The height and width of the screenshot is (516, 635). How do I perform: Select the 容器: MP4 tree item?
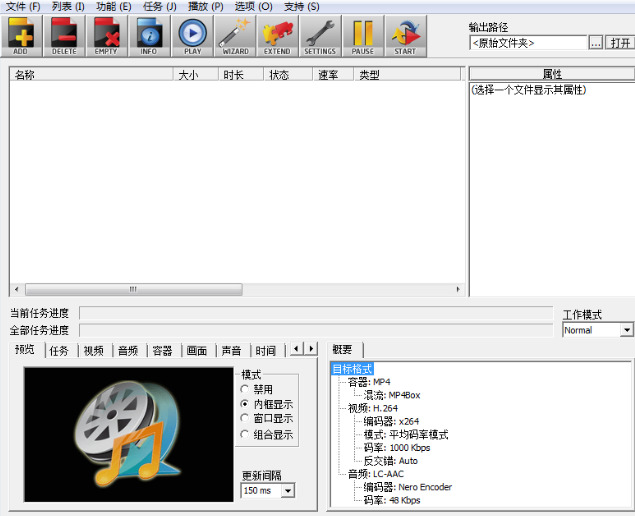[369, 382]
